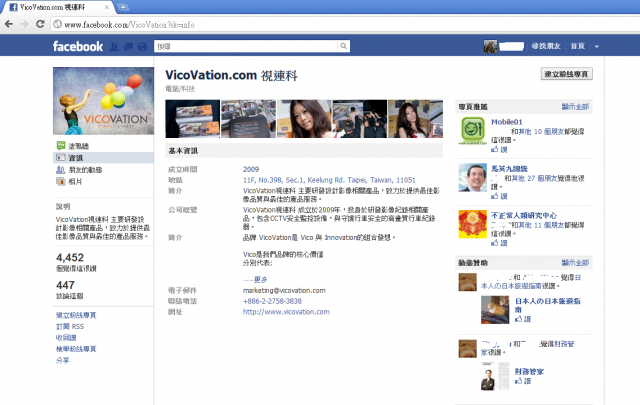Image resolution: width=640 pixels, height=405 pixels.
Task: Click the 建立粉絲專頁 button at top right
Action: click(x=567, y=74)
